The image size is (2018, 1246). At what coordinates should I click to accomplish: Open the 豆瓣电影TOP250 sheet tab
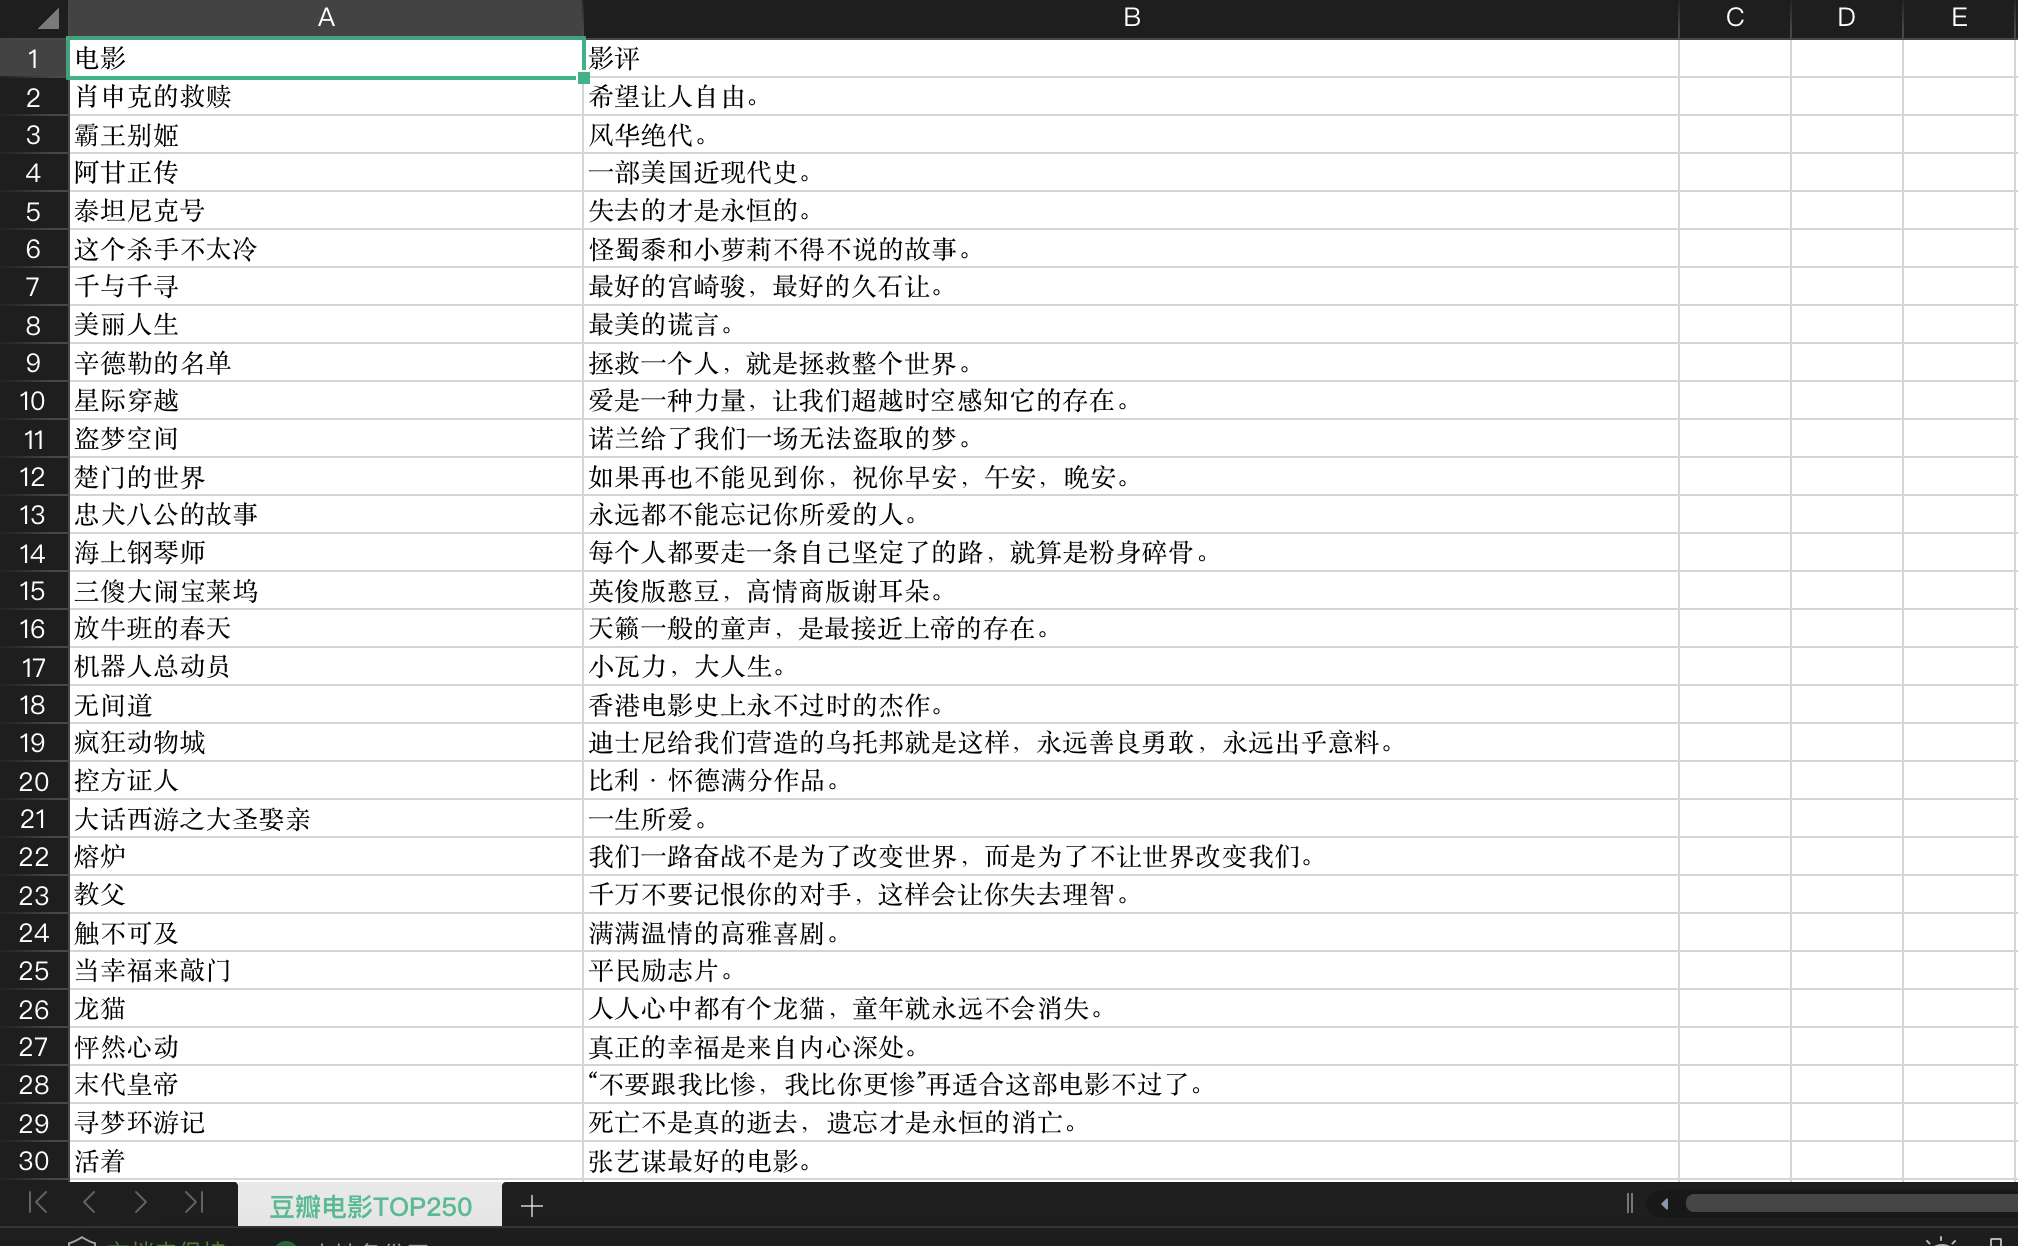370,1206
